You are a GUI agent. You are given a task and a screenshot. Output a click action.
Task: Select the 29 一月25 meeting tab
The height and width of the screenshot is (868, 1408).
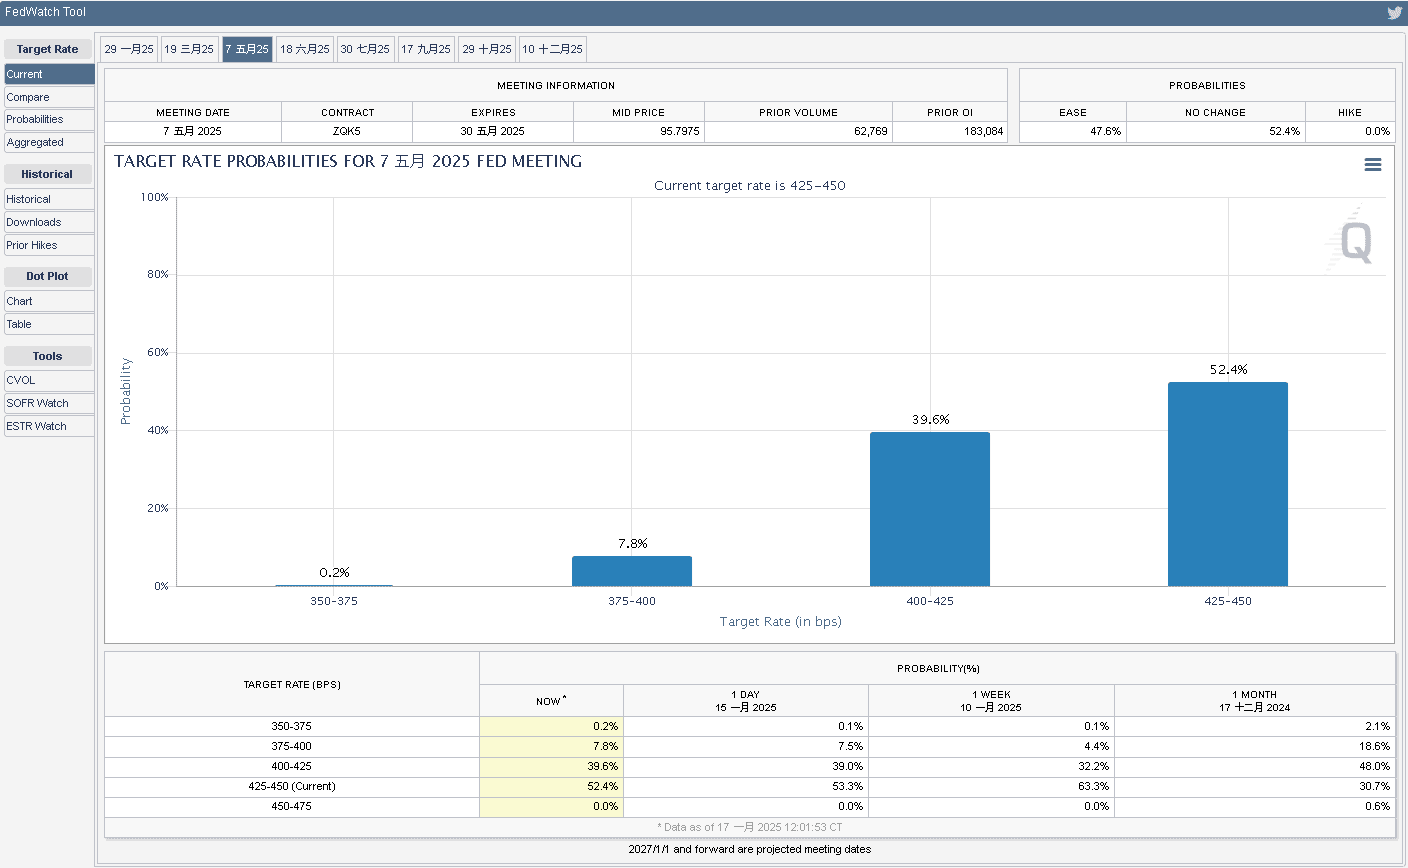click(129, 49)
